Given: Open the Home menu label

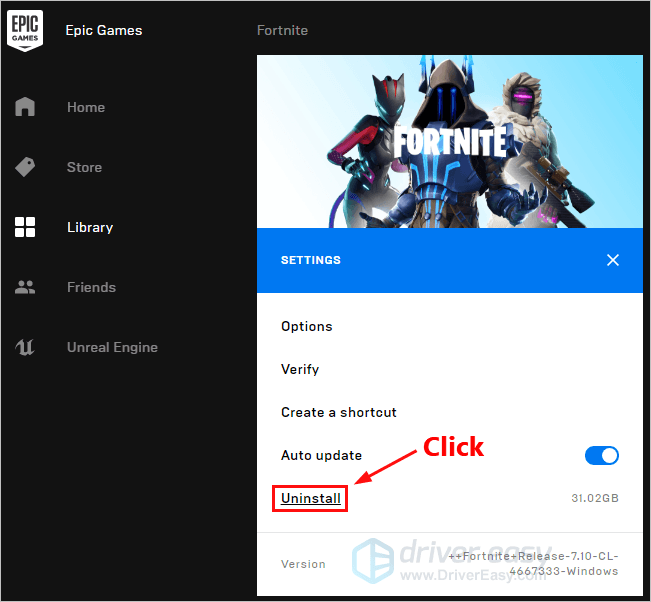Looking at the screenshot, I should (x=86, y=107).
